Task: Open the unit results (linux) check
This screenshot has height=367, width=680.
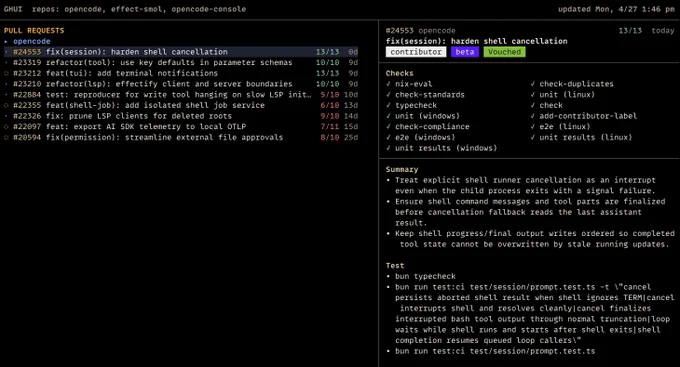Action: (581, 137)
